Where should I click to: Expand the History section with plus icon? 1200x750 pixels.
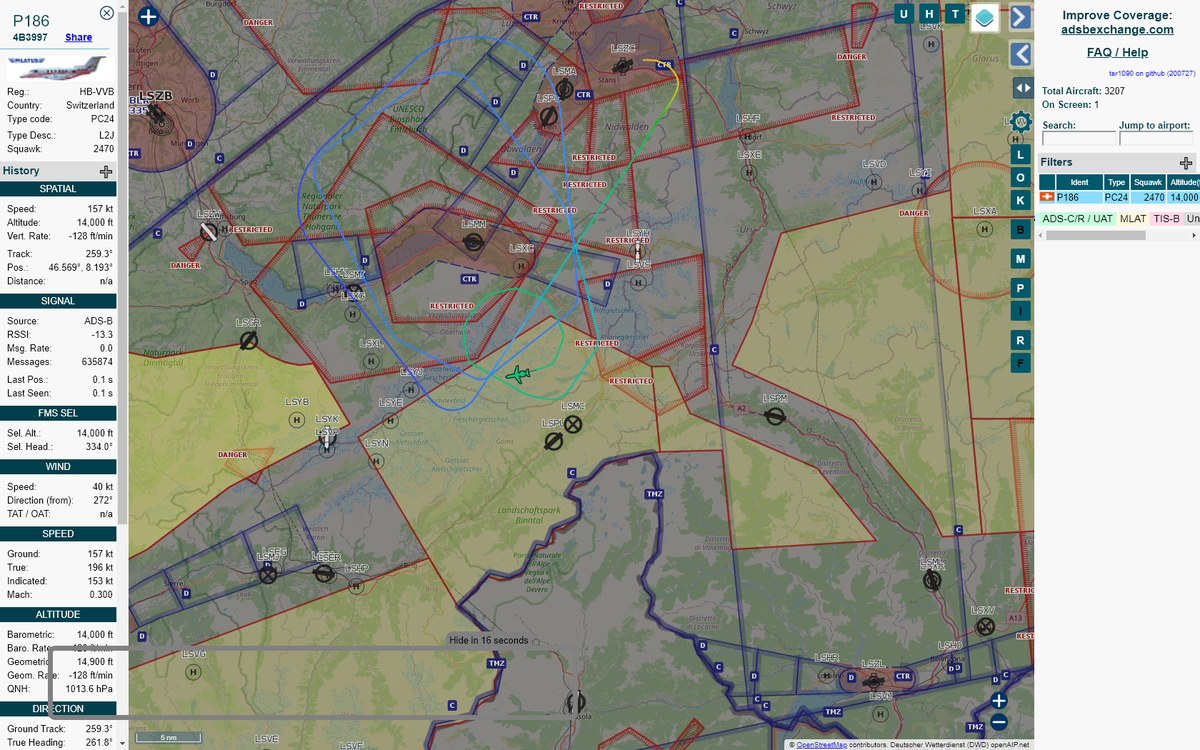(x=106, y=171)
